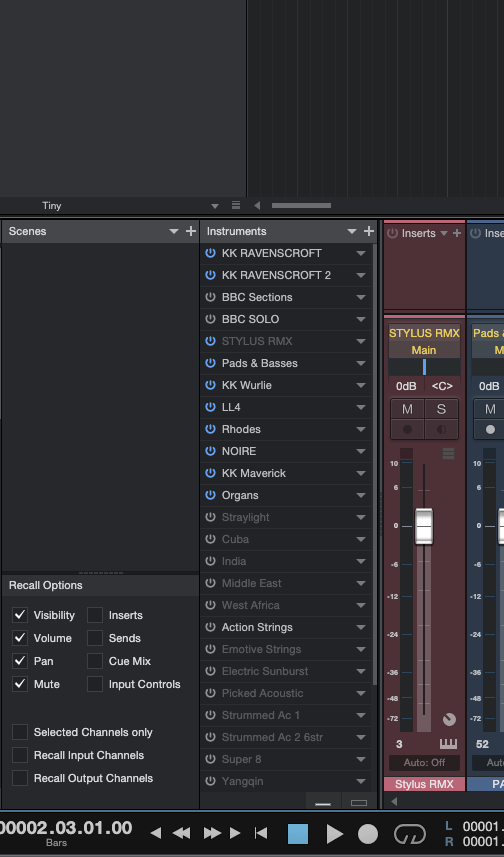
Task: Click the channel options lines icon above fader
Action: [448, 453]
